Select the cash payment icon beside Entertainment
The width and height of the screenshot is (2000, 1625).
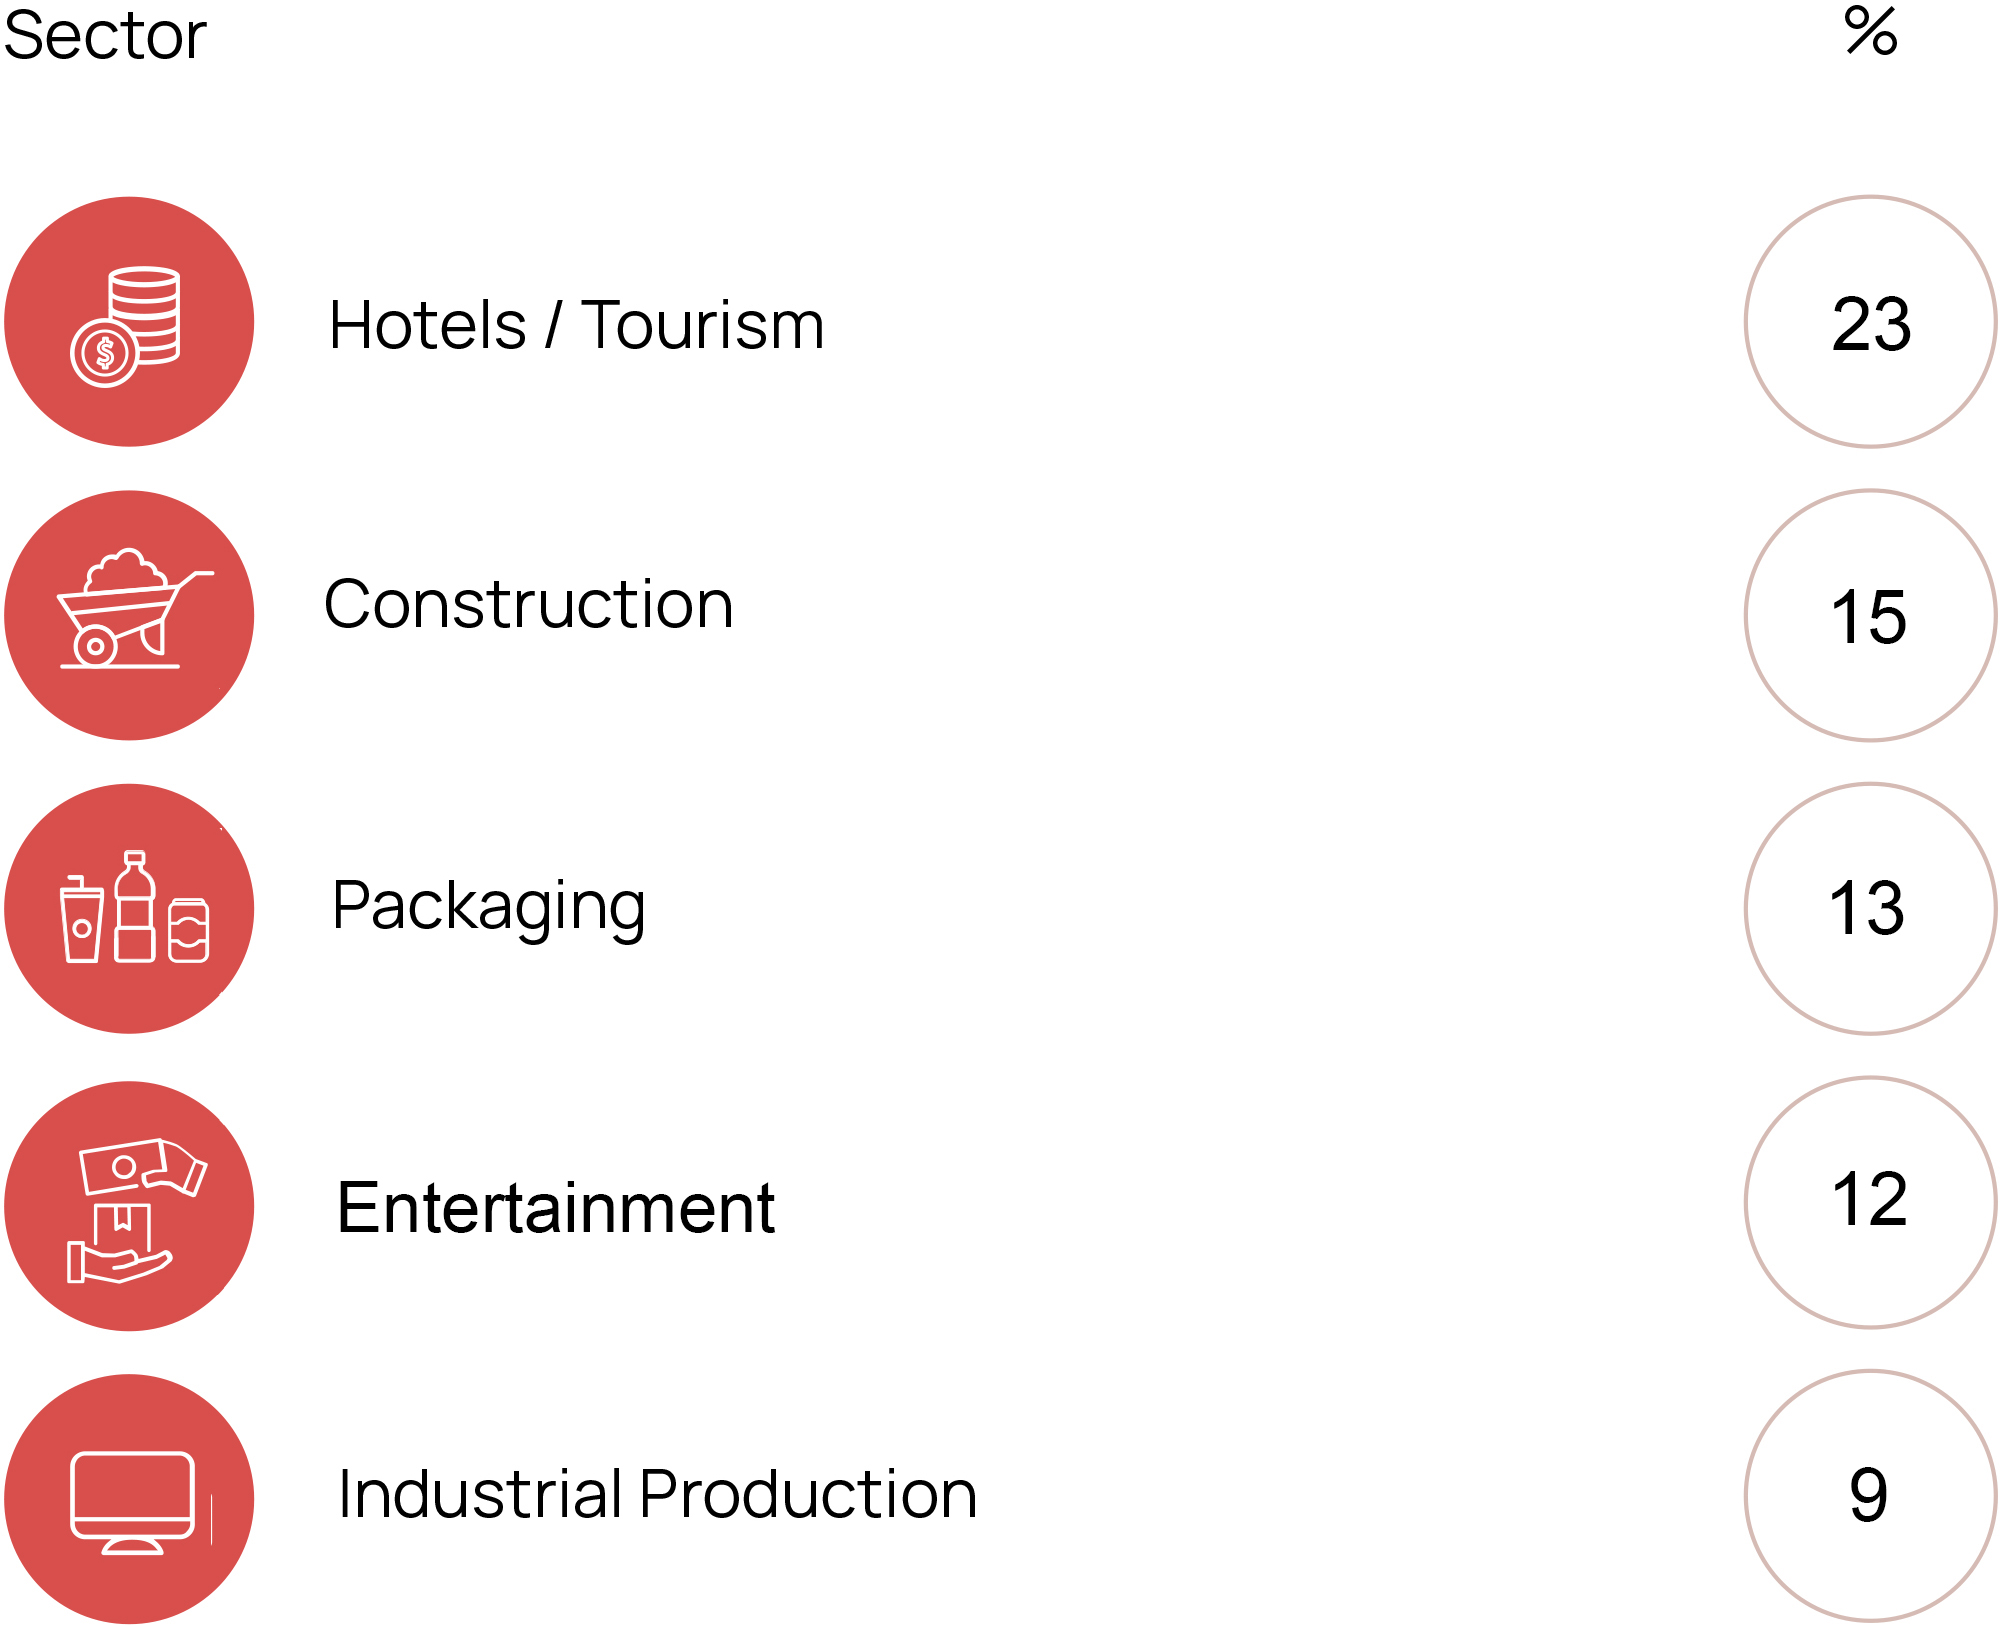pyautogui.click(x=129, y=1206)
